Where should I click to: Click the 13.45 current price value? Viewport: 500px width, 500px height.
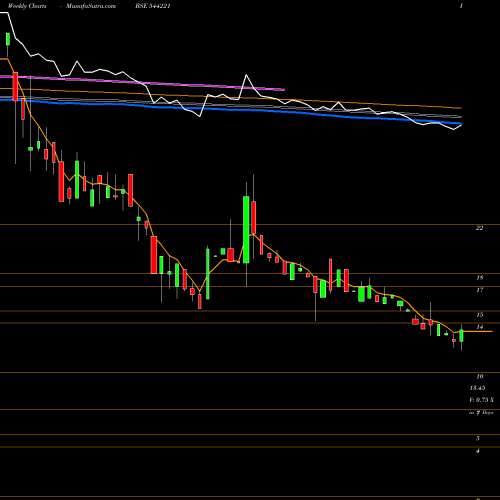click(477, 388)
